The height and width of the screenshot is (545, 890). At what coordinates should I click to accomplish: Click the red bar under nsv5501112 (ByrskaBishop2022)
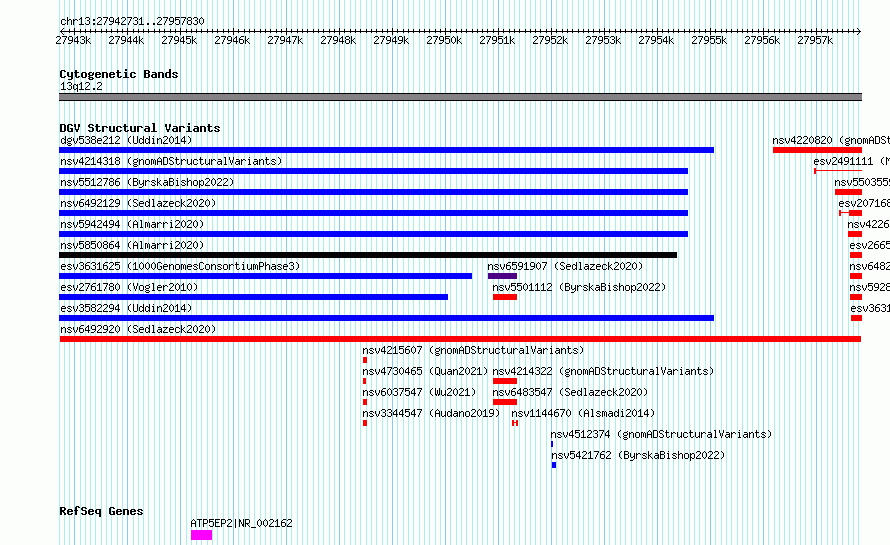point(505,297)
